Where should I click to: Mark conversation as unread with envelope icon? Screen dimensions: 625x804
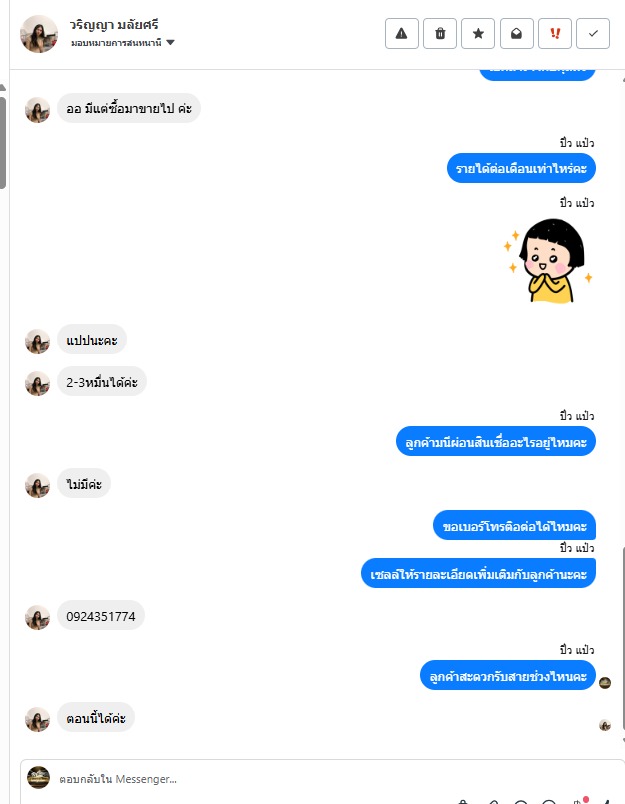click(x=516, y=34)
